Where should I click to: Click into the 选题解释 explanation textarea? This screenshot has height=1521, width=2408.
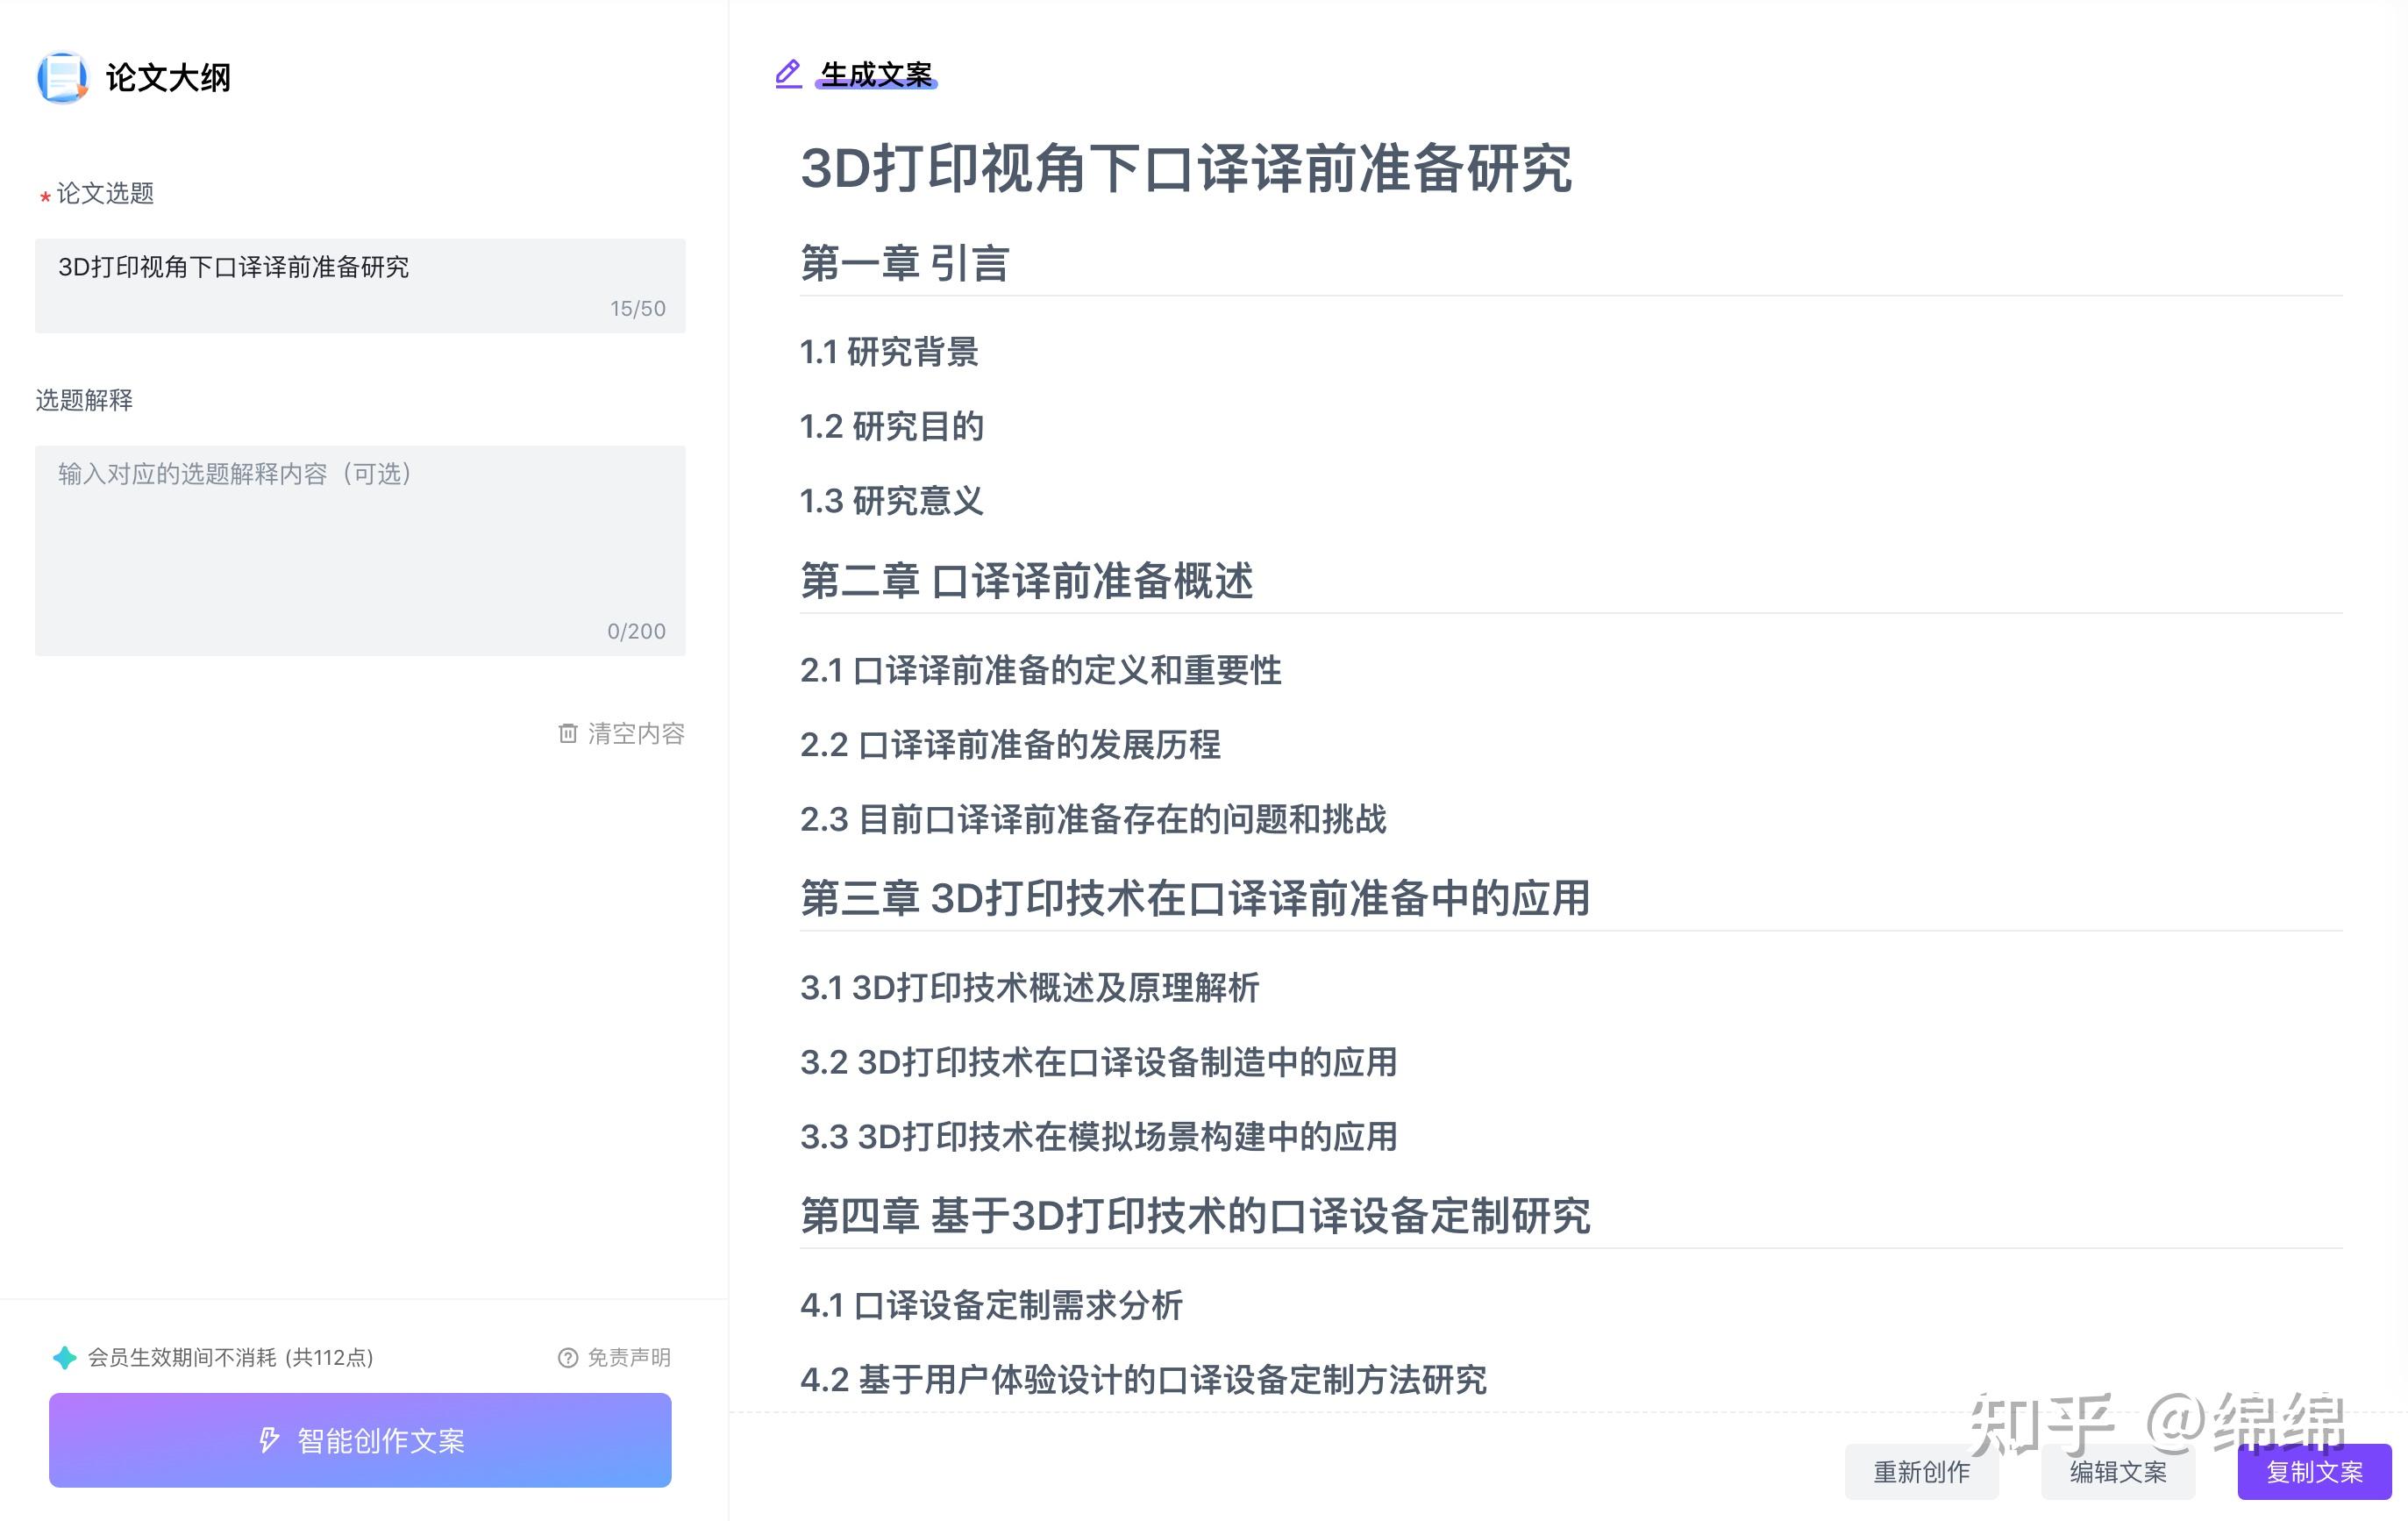360,550
